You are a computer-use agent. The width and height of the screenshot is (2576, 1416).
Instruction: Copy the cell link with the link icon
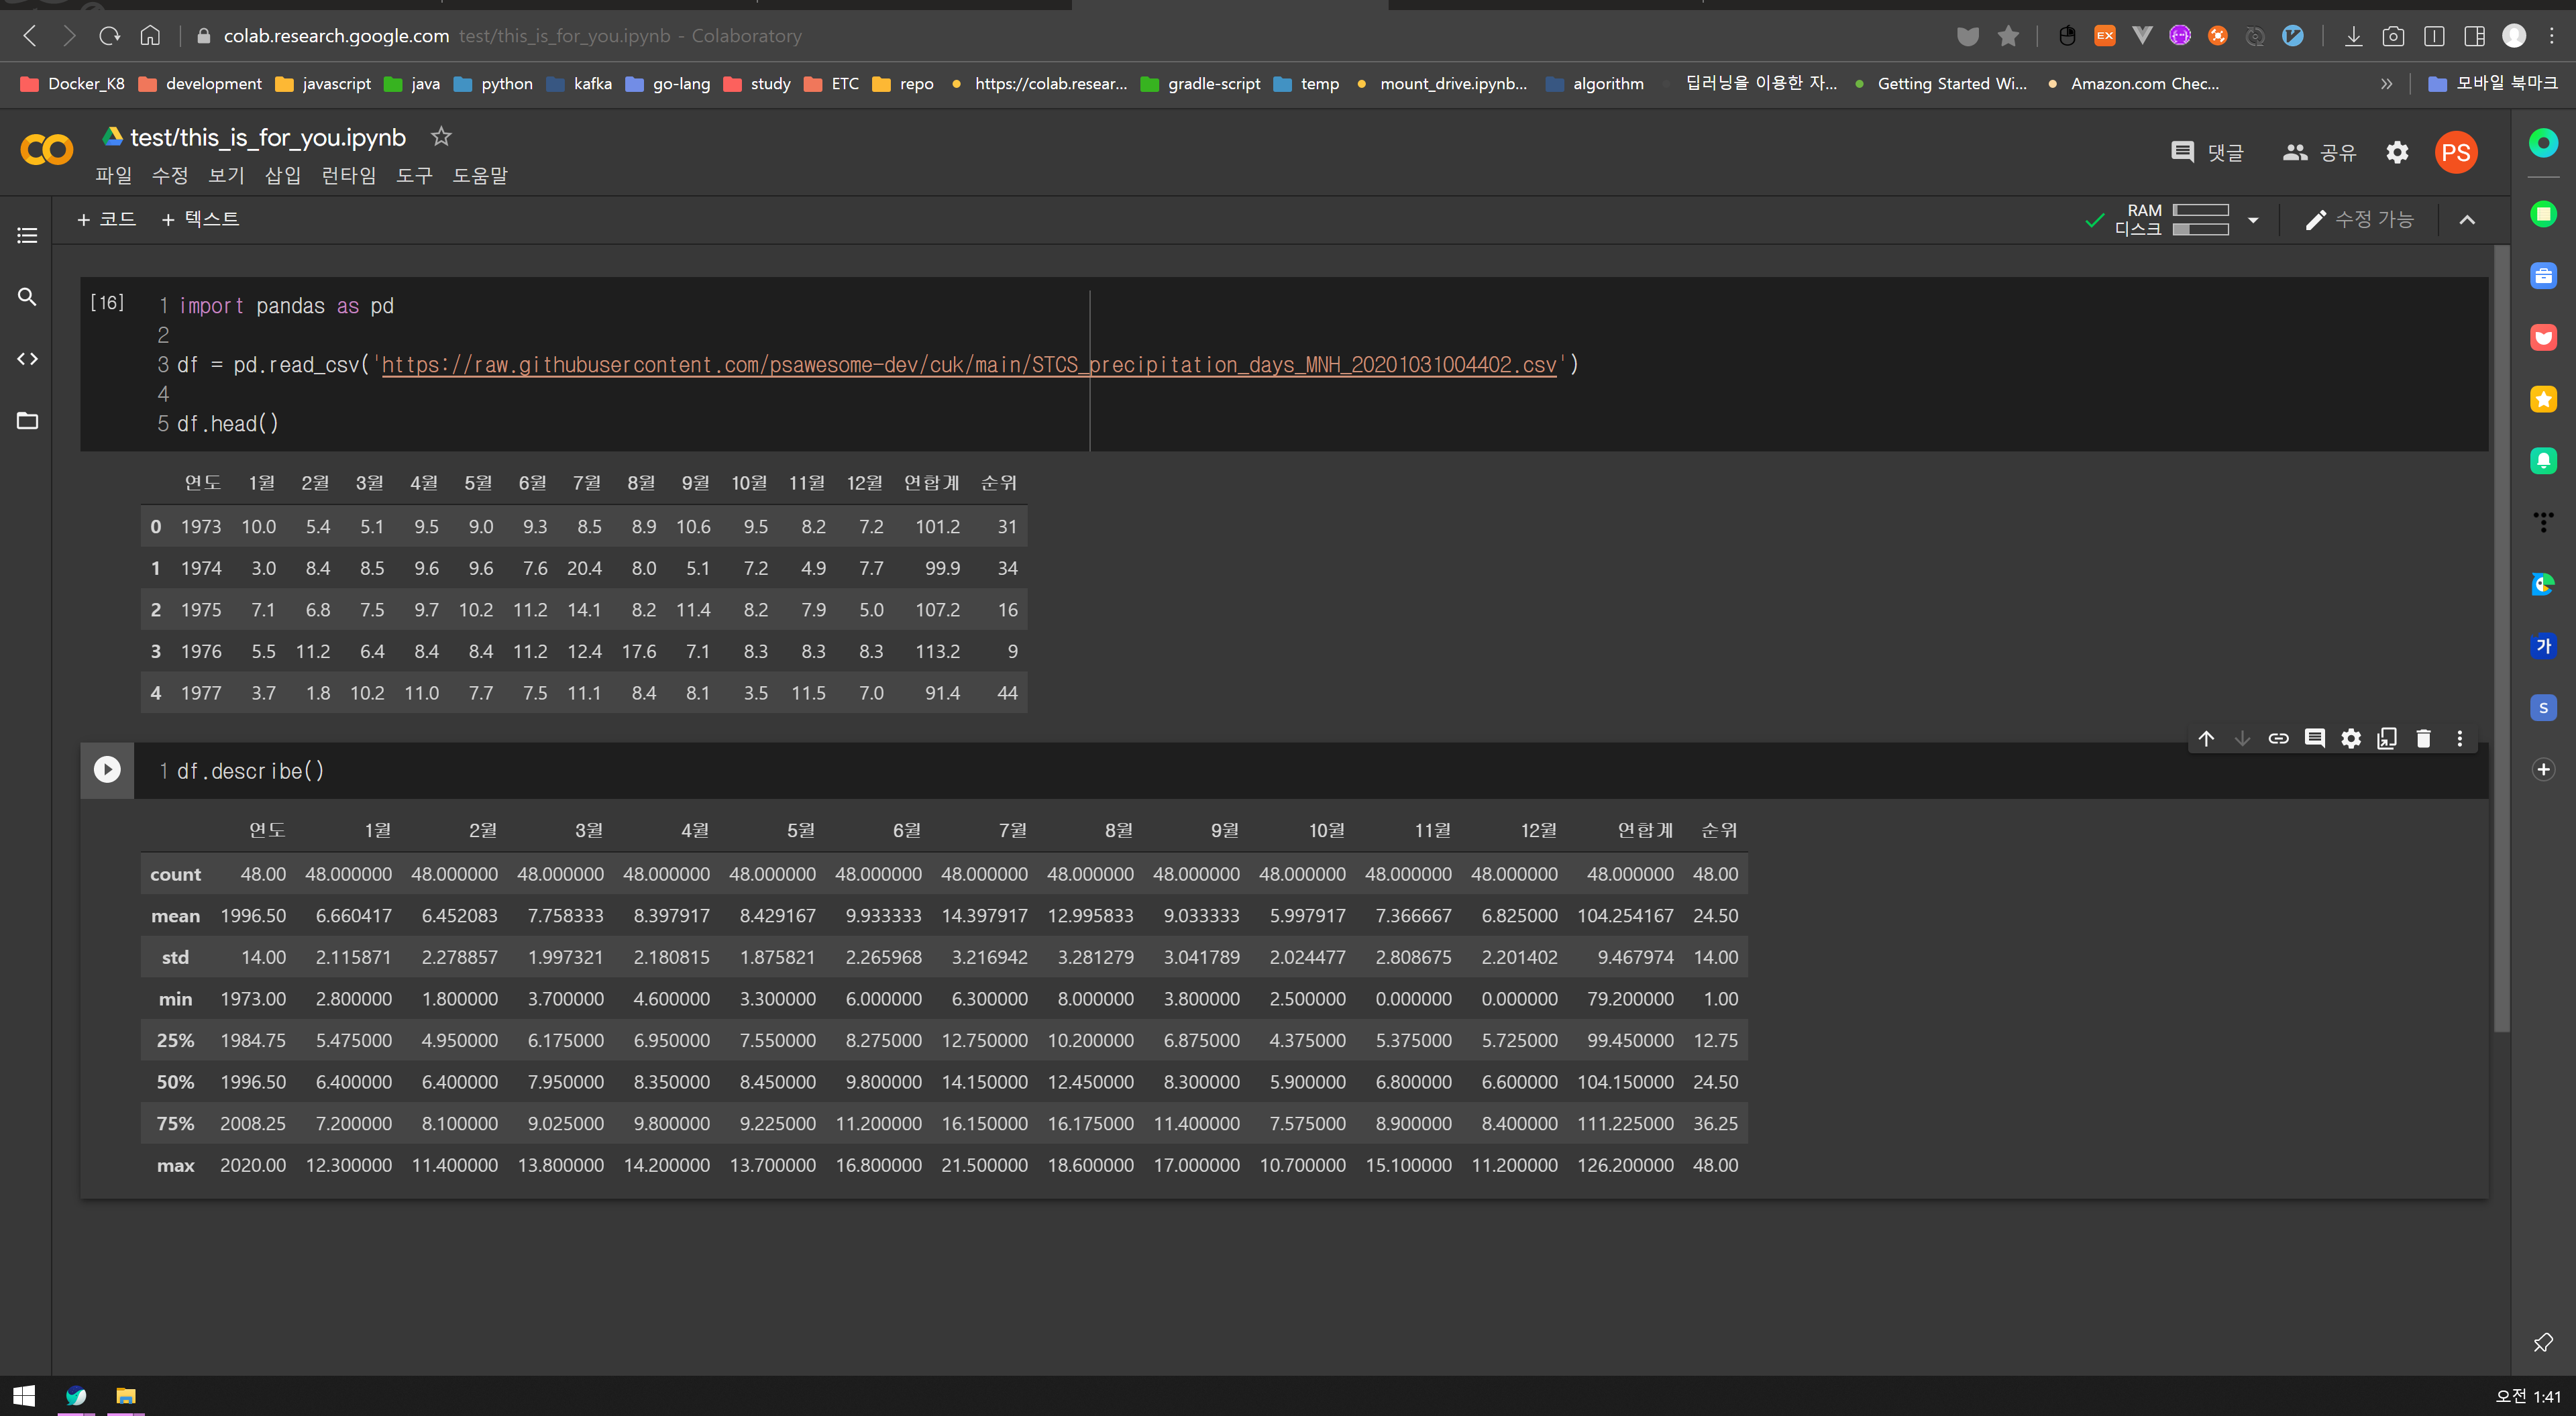pos(2278,739)
